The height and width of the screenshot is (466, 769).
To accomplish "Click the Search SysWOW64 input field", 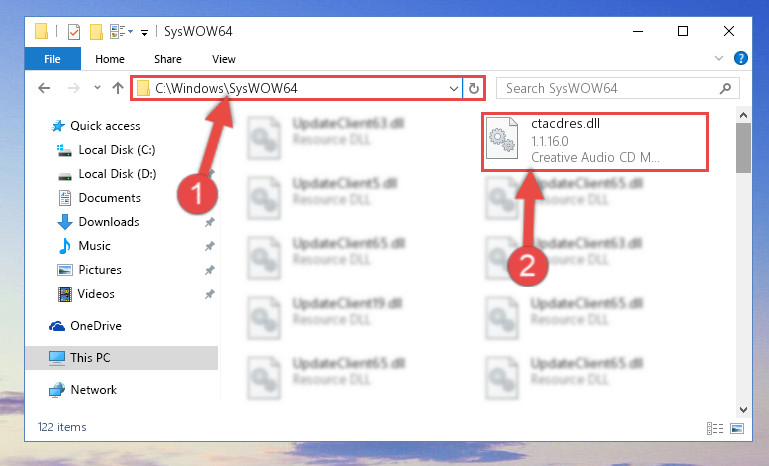I will pyautogui.click(x=608, y=88).
